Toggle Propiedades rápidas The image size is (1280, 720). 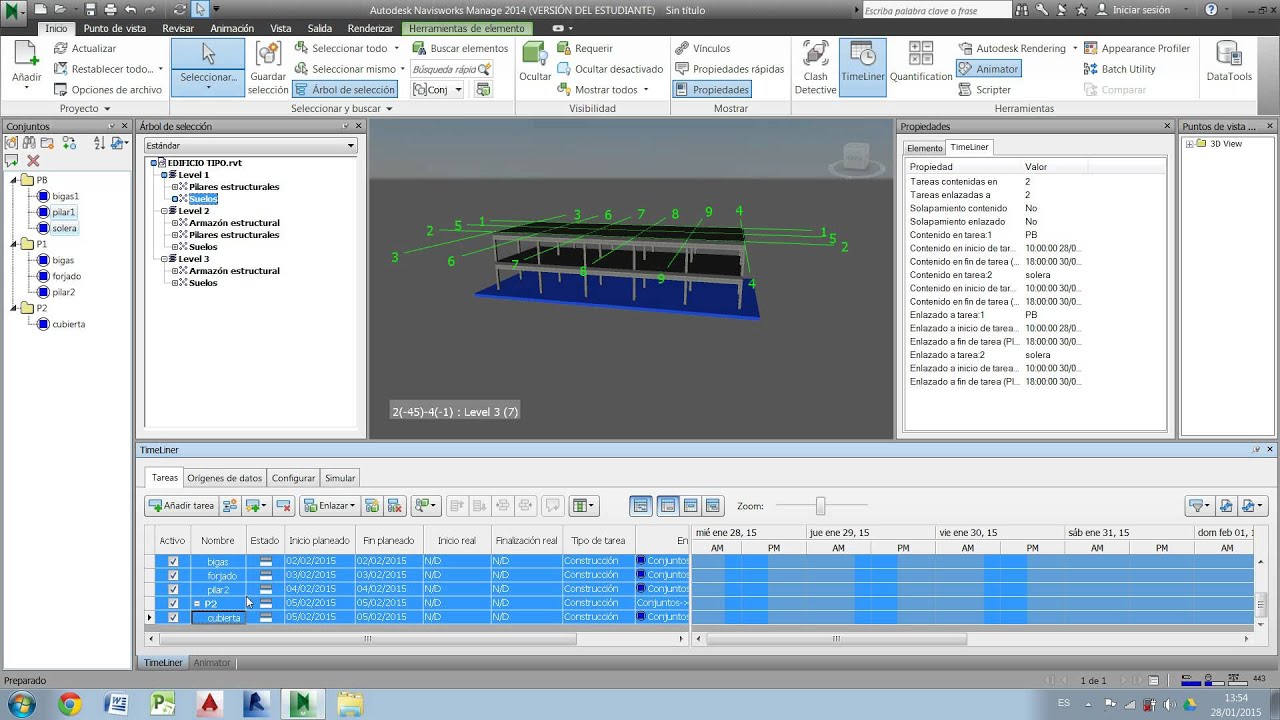click(x=730, y=69)
